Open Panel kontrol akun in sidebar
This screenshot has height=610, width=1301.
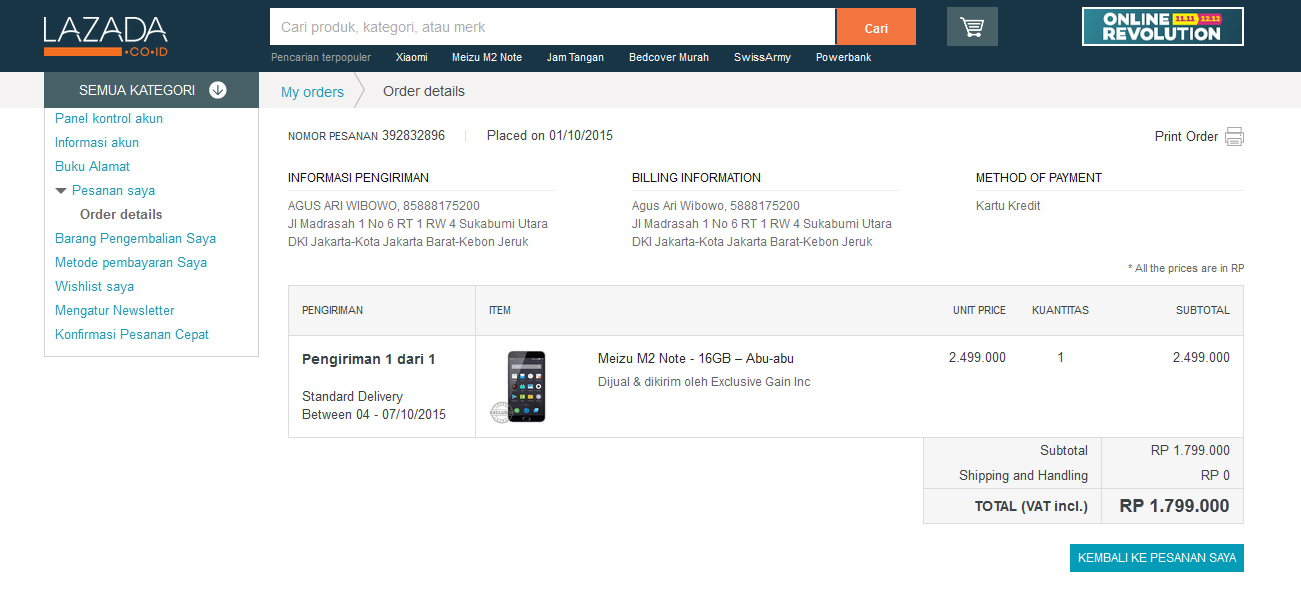pyautogui.click(x=109, y=119)
